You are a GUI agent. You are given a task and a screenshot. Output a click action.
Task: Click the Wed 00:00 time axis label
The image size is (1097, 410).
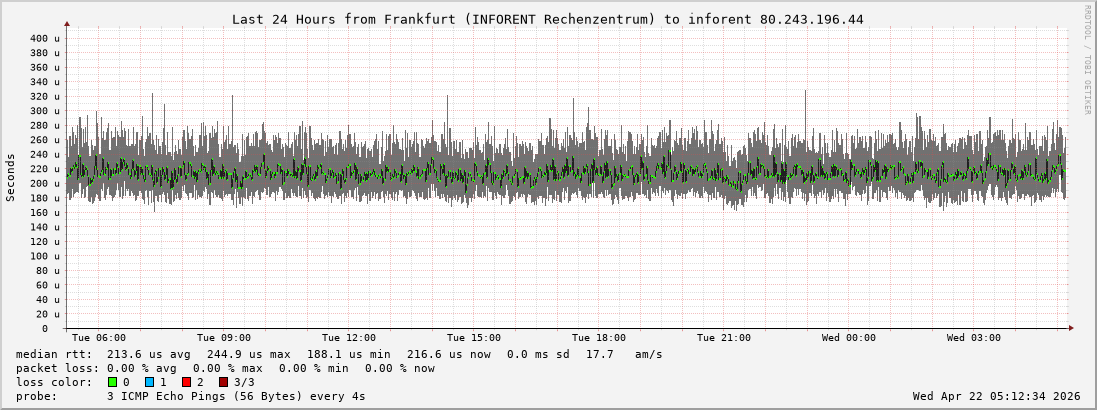(x=849, y=338)
